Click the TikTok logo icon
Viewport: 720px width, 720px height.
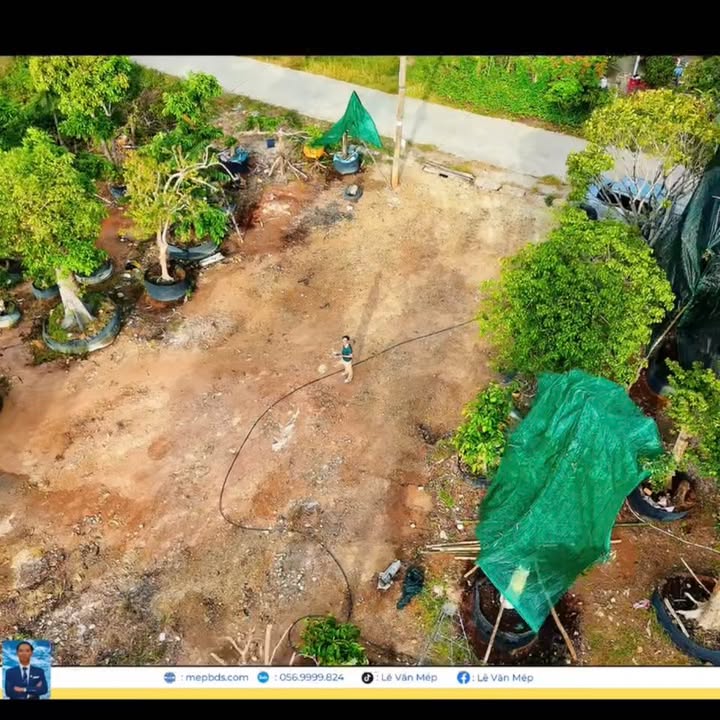[x=367, y=677]
